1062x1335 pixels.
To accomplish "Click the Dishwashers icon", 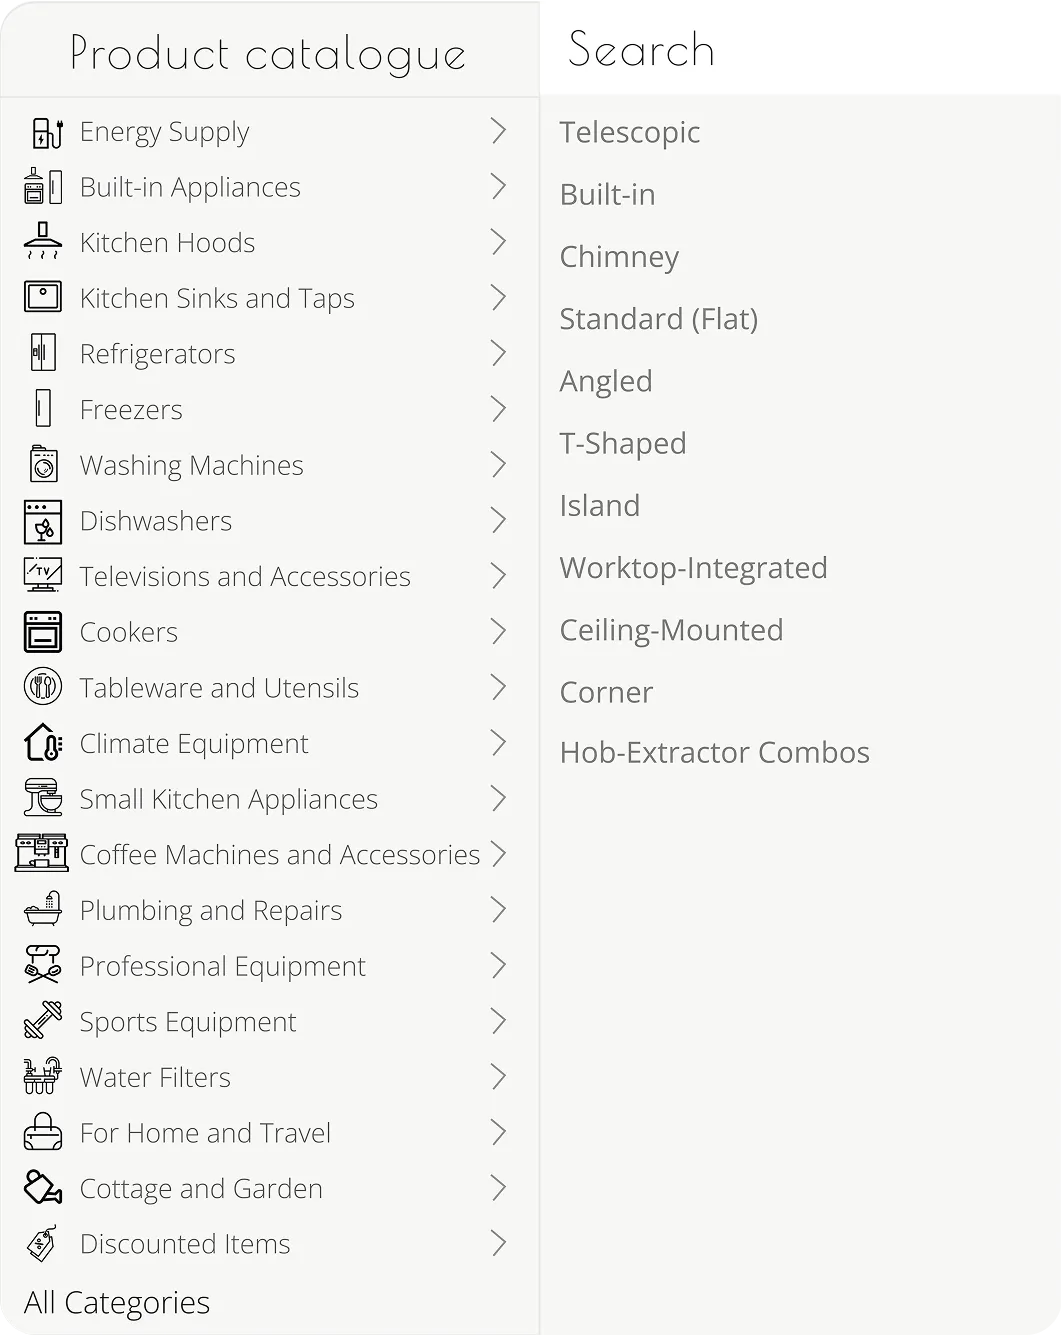I will point(43,520).
